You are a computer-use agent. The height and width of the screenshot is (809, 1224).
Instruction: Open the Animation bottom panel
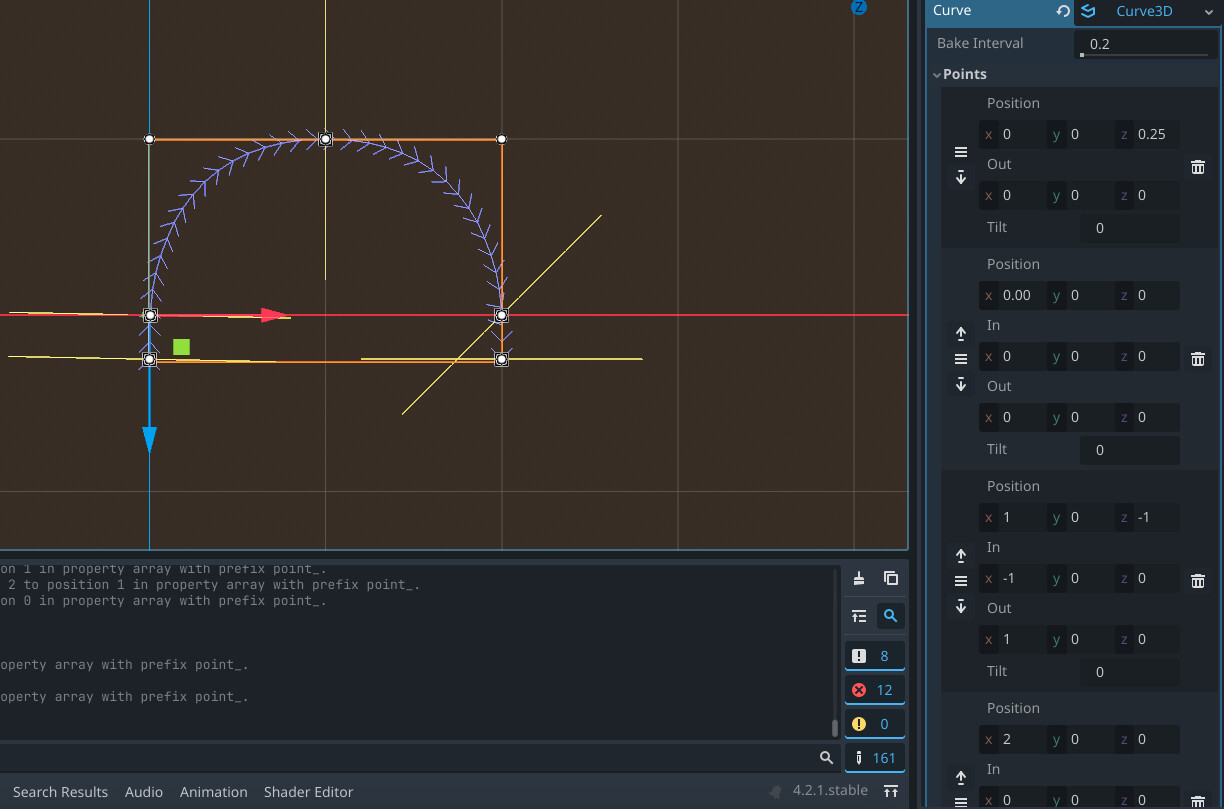click(213, 792)
